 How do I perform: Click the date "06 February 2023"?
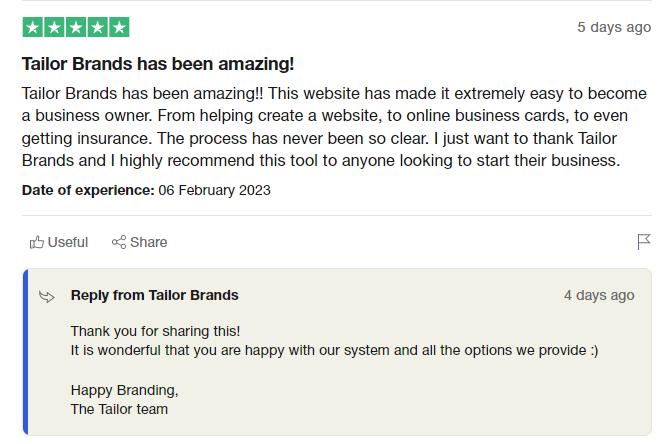click(x=214, y=190)
